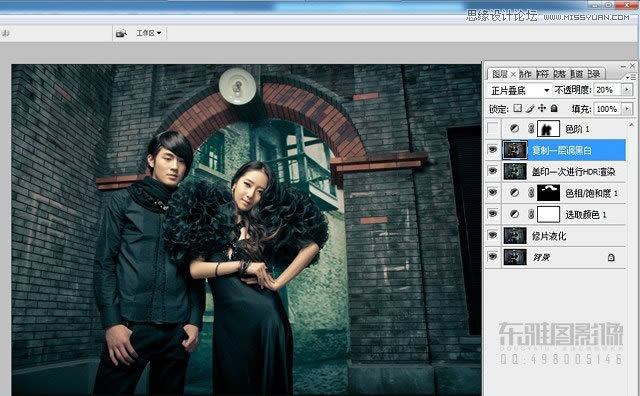Click the adjustment icon on 色相/饱和度 1 layer
Screen dimensions: 640x396
point(514,193)
